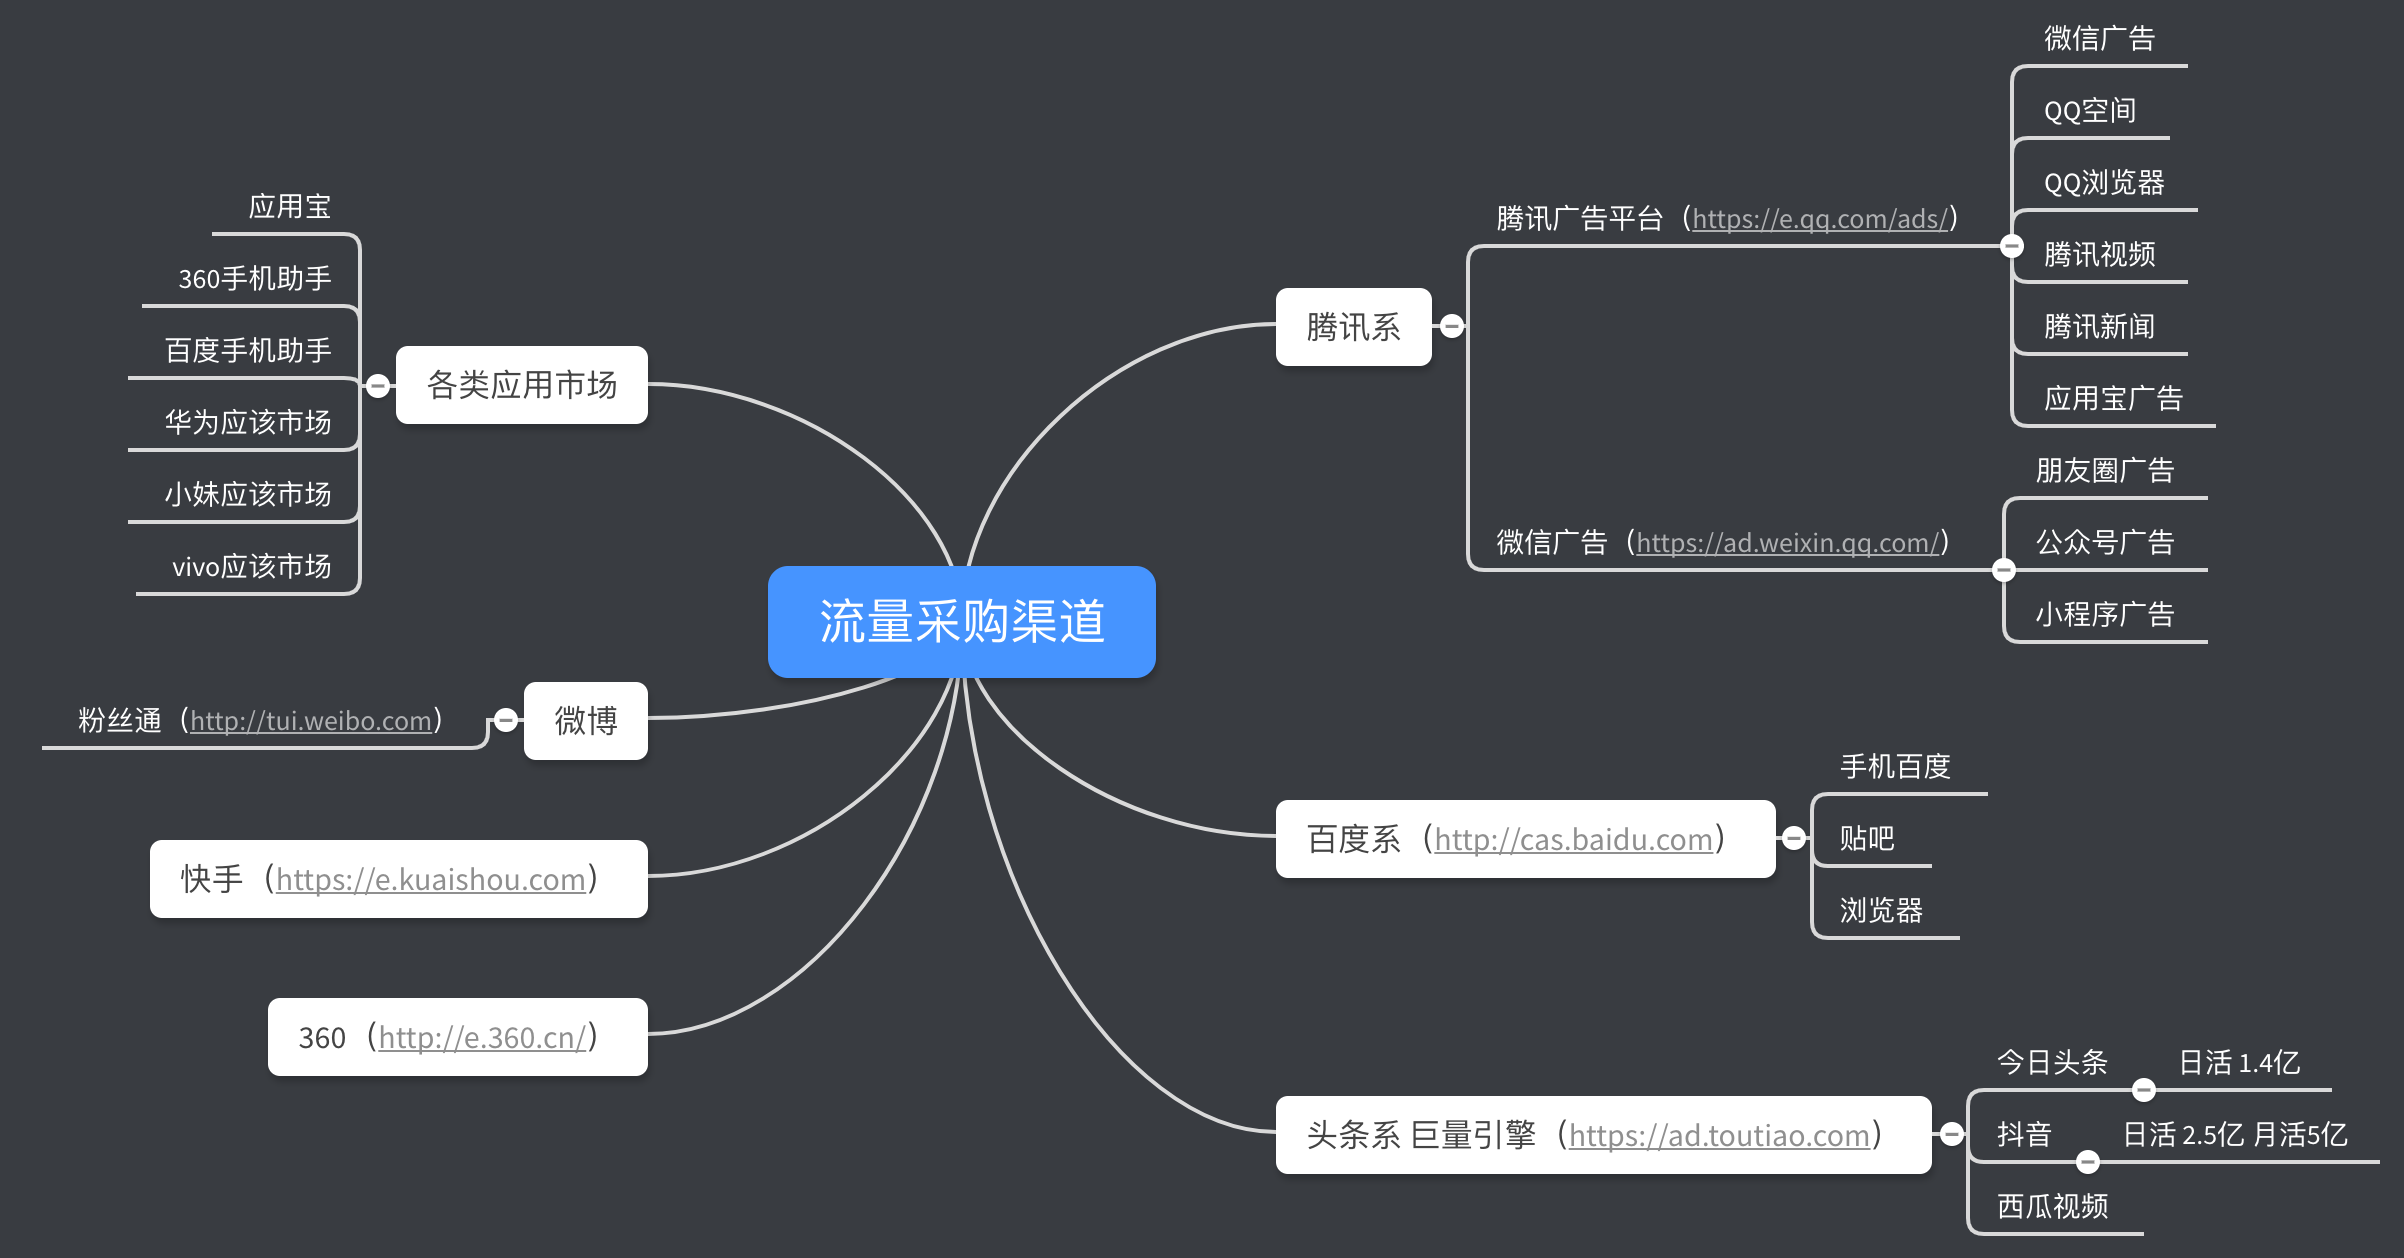Collapse the 各类应用市场 branch
The width and height of the screenshot is (2404, 1258).
[378, 386]
